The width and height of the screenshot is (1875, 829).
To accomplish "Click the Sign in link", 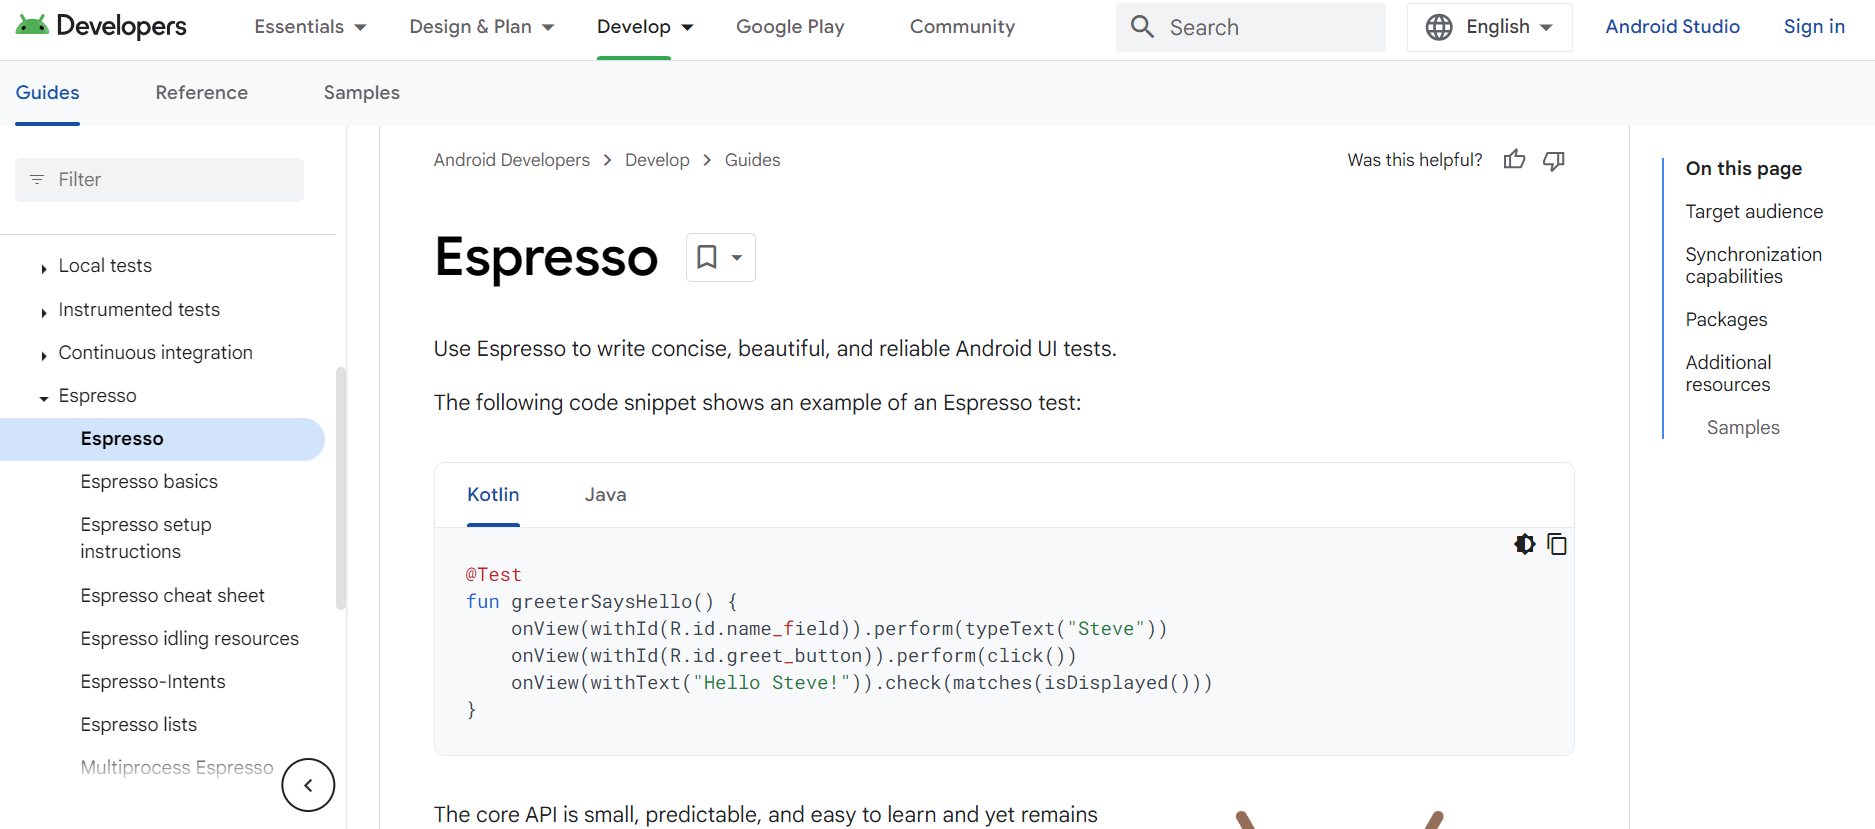I will click(x=1814, y=27).
